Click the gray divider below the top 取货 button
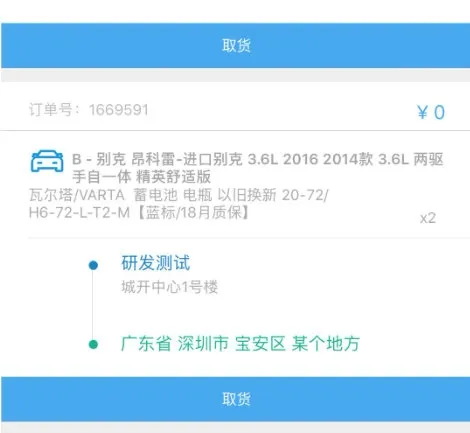Image resolution: width=470 pixels, height=433 pixels. click(x=236, y=75)
